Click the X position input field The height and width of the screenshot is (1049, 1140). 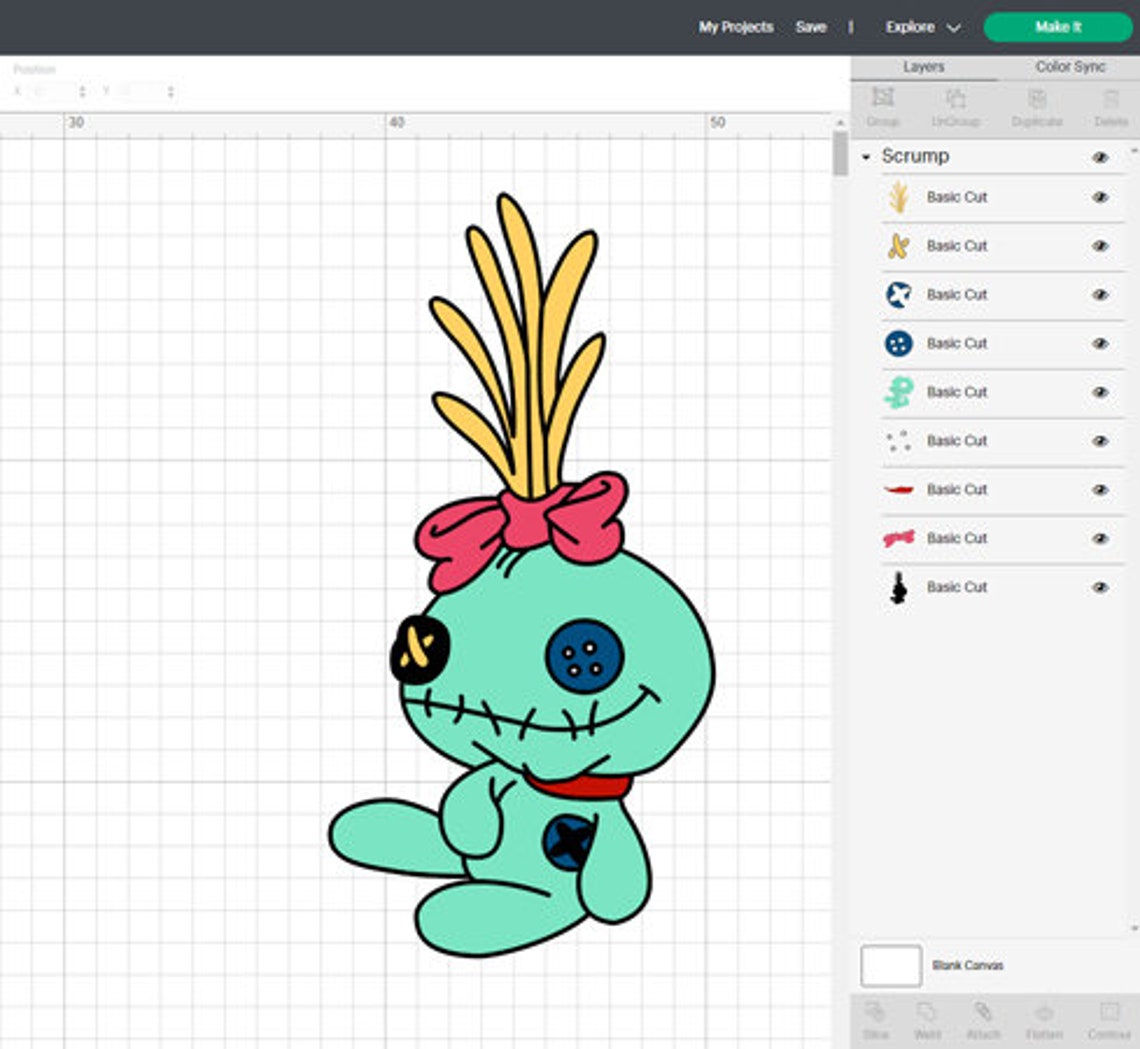tap(53, 92)
